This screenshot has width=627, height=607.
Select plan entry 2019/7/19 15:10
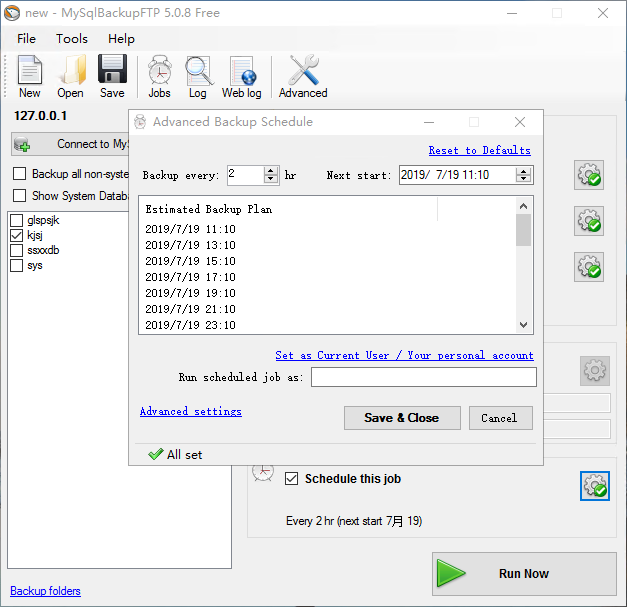190,261
